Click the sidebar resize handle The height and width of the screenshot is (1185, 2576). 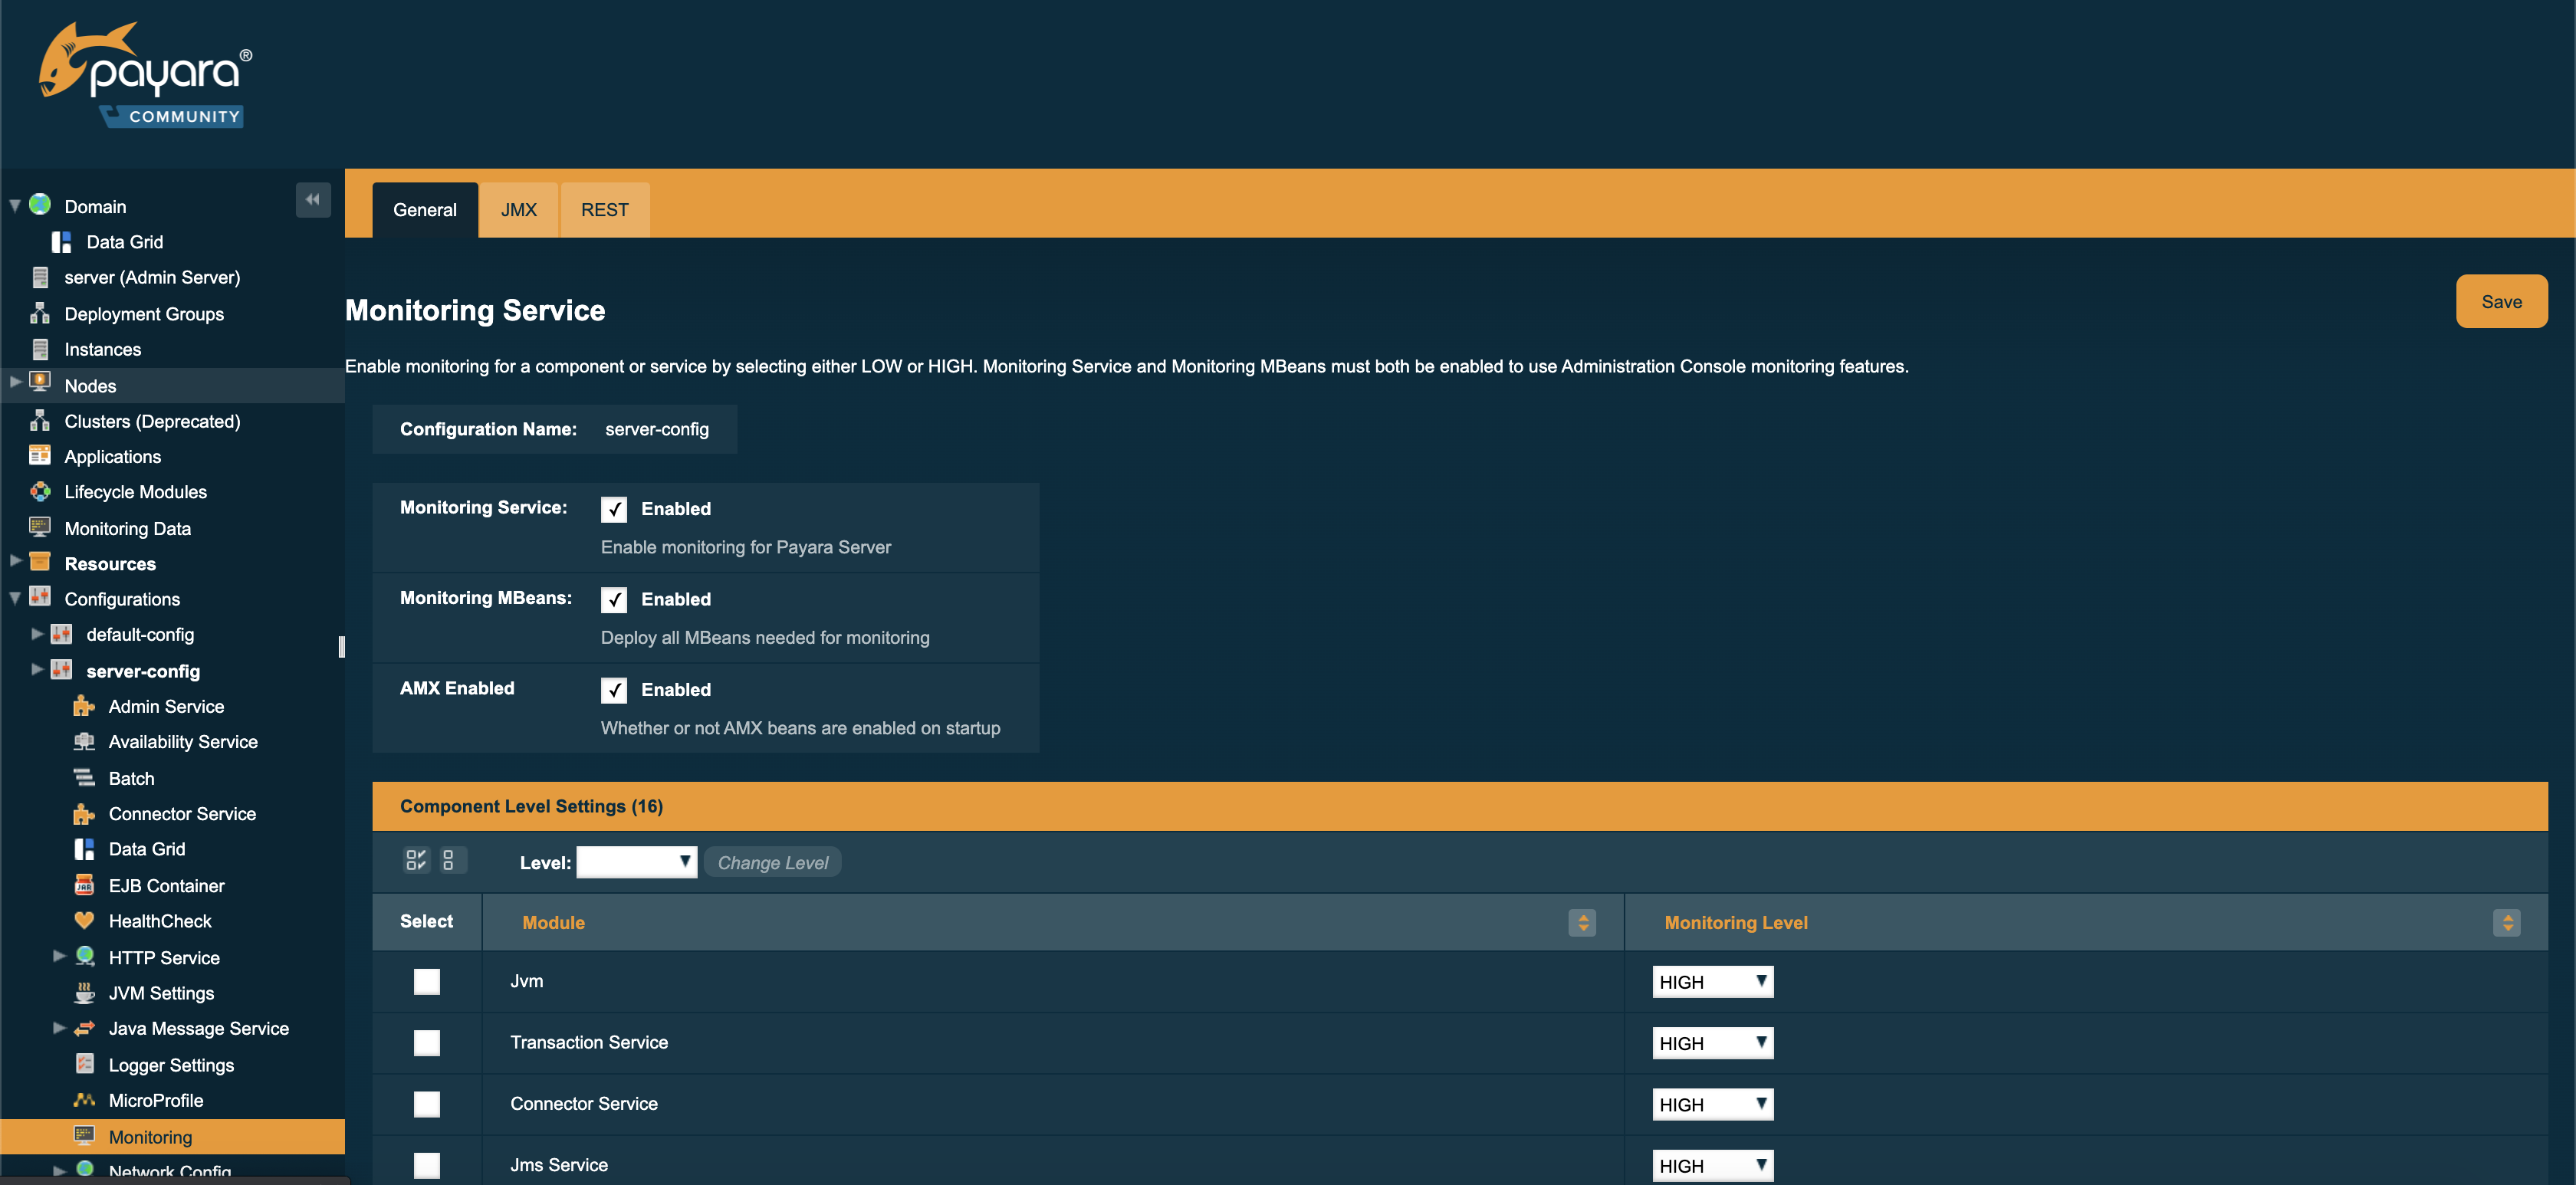pos(342,647)
